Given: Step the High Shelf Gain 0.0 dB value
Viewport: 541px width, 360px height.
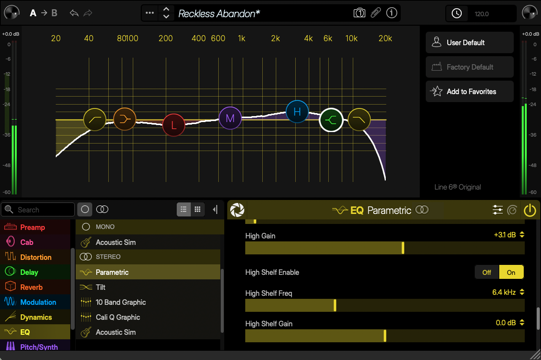Looking at the screenshot, I should 522,322.
